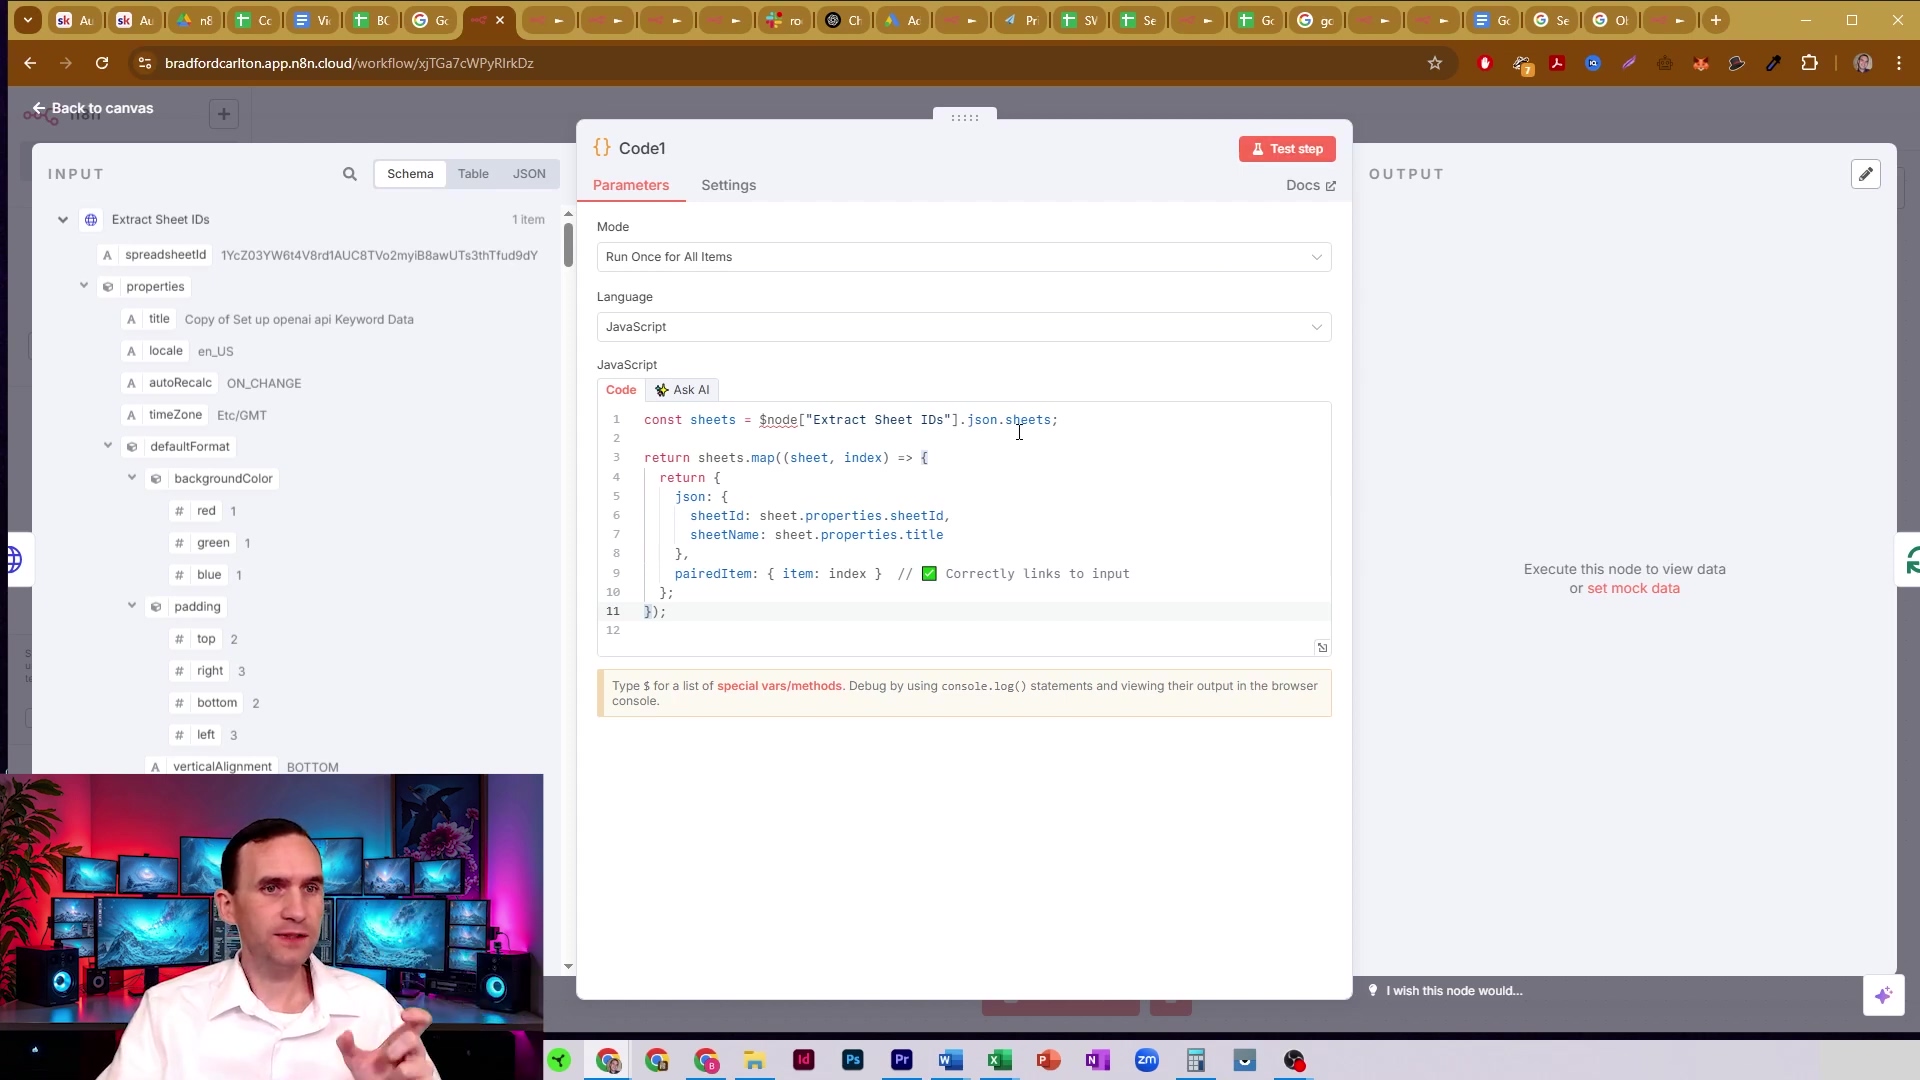Switch to the Ask AI tab
This screenshot has height=1080, width=1920.
[682, 390]
